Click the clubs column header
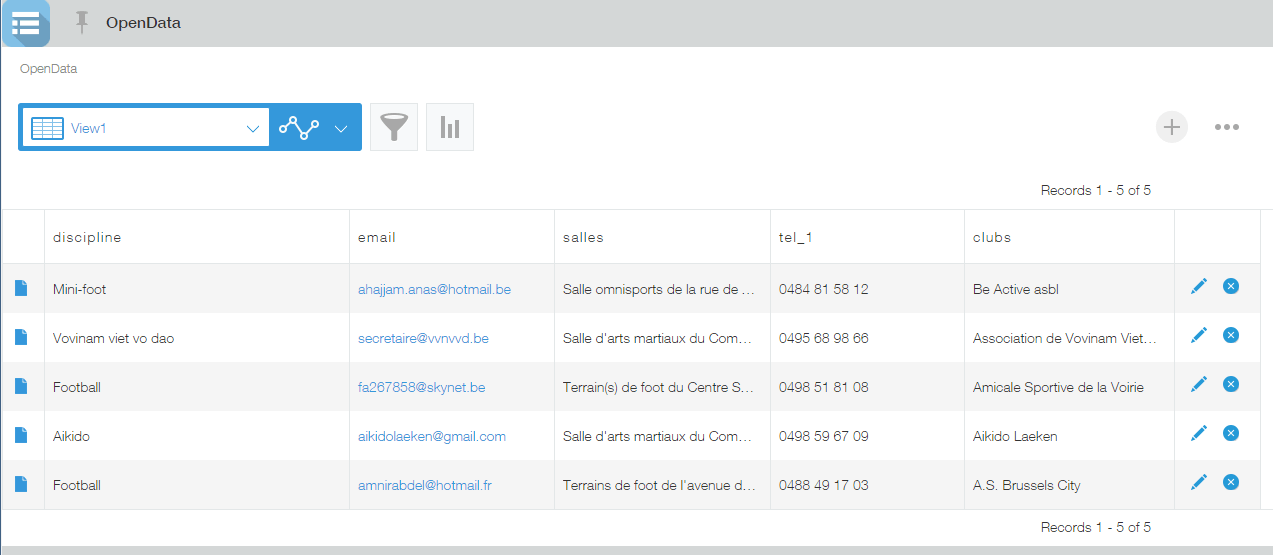This screenshot has height=555, width=1273. click(x=1069, y=237)
